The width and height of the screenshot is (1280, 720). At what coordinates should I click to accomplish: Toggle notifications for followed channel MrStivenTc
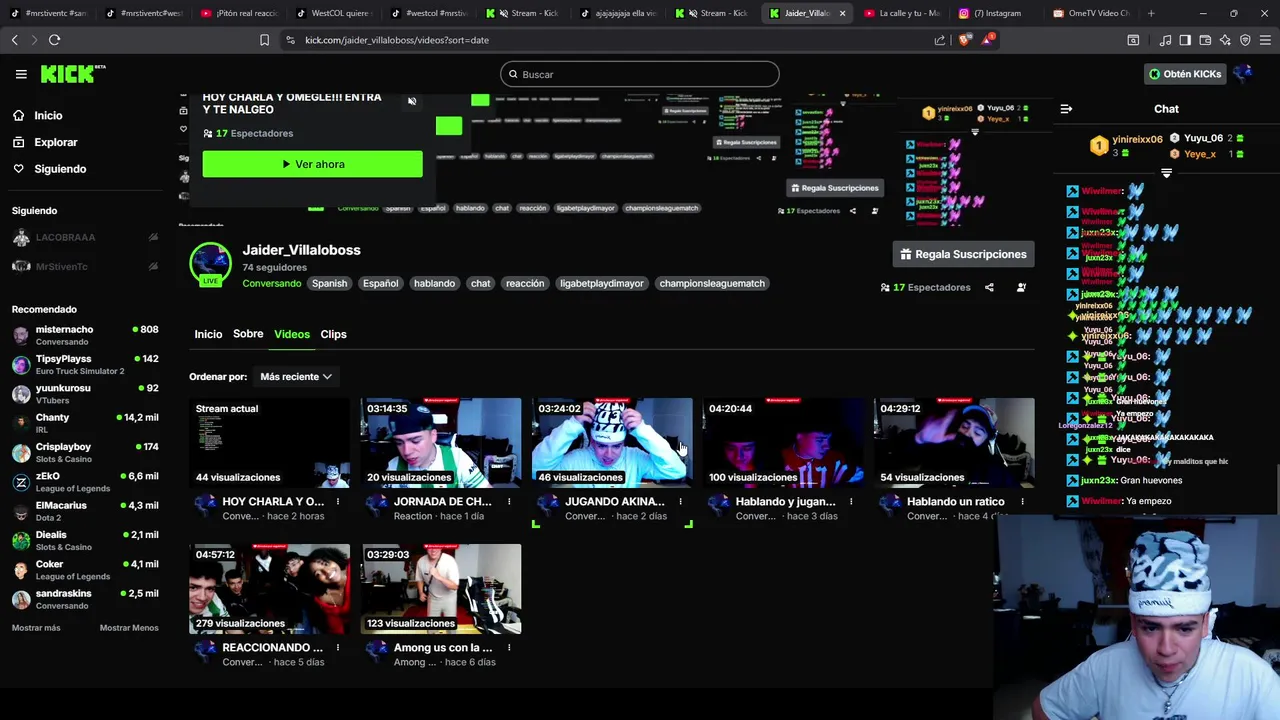point(153,267)
